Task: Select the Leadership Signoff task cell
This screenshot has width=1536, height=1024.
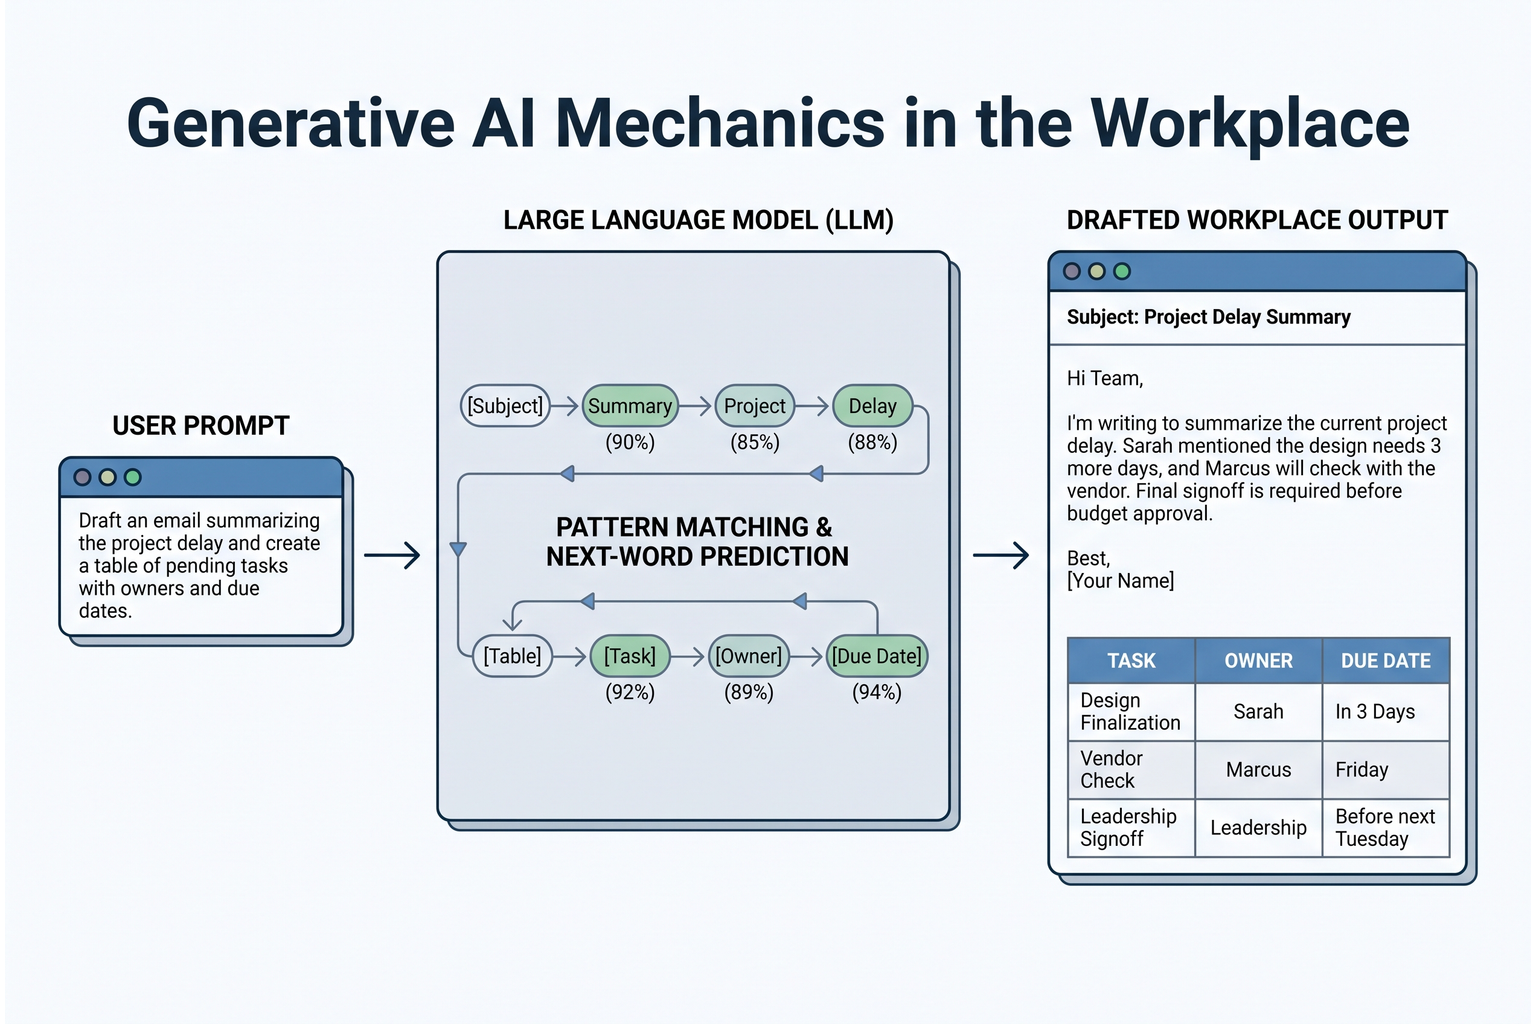Action: [1131, 828]
